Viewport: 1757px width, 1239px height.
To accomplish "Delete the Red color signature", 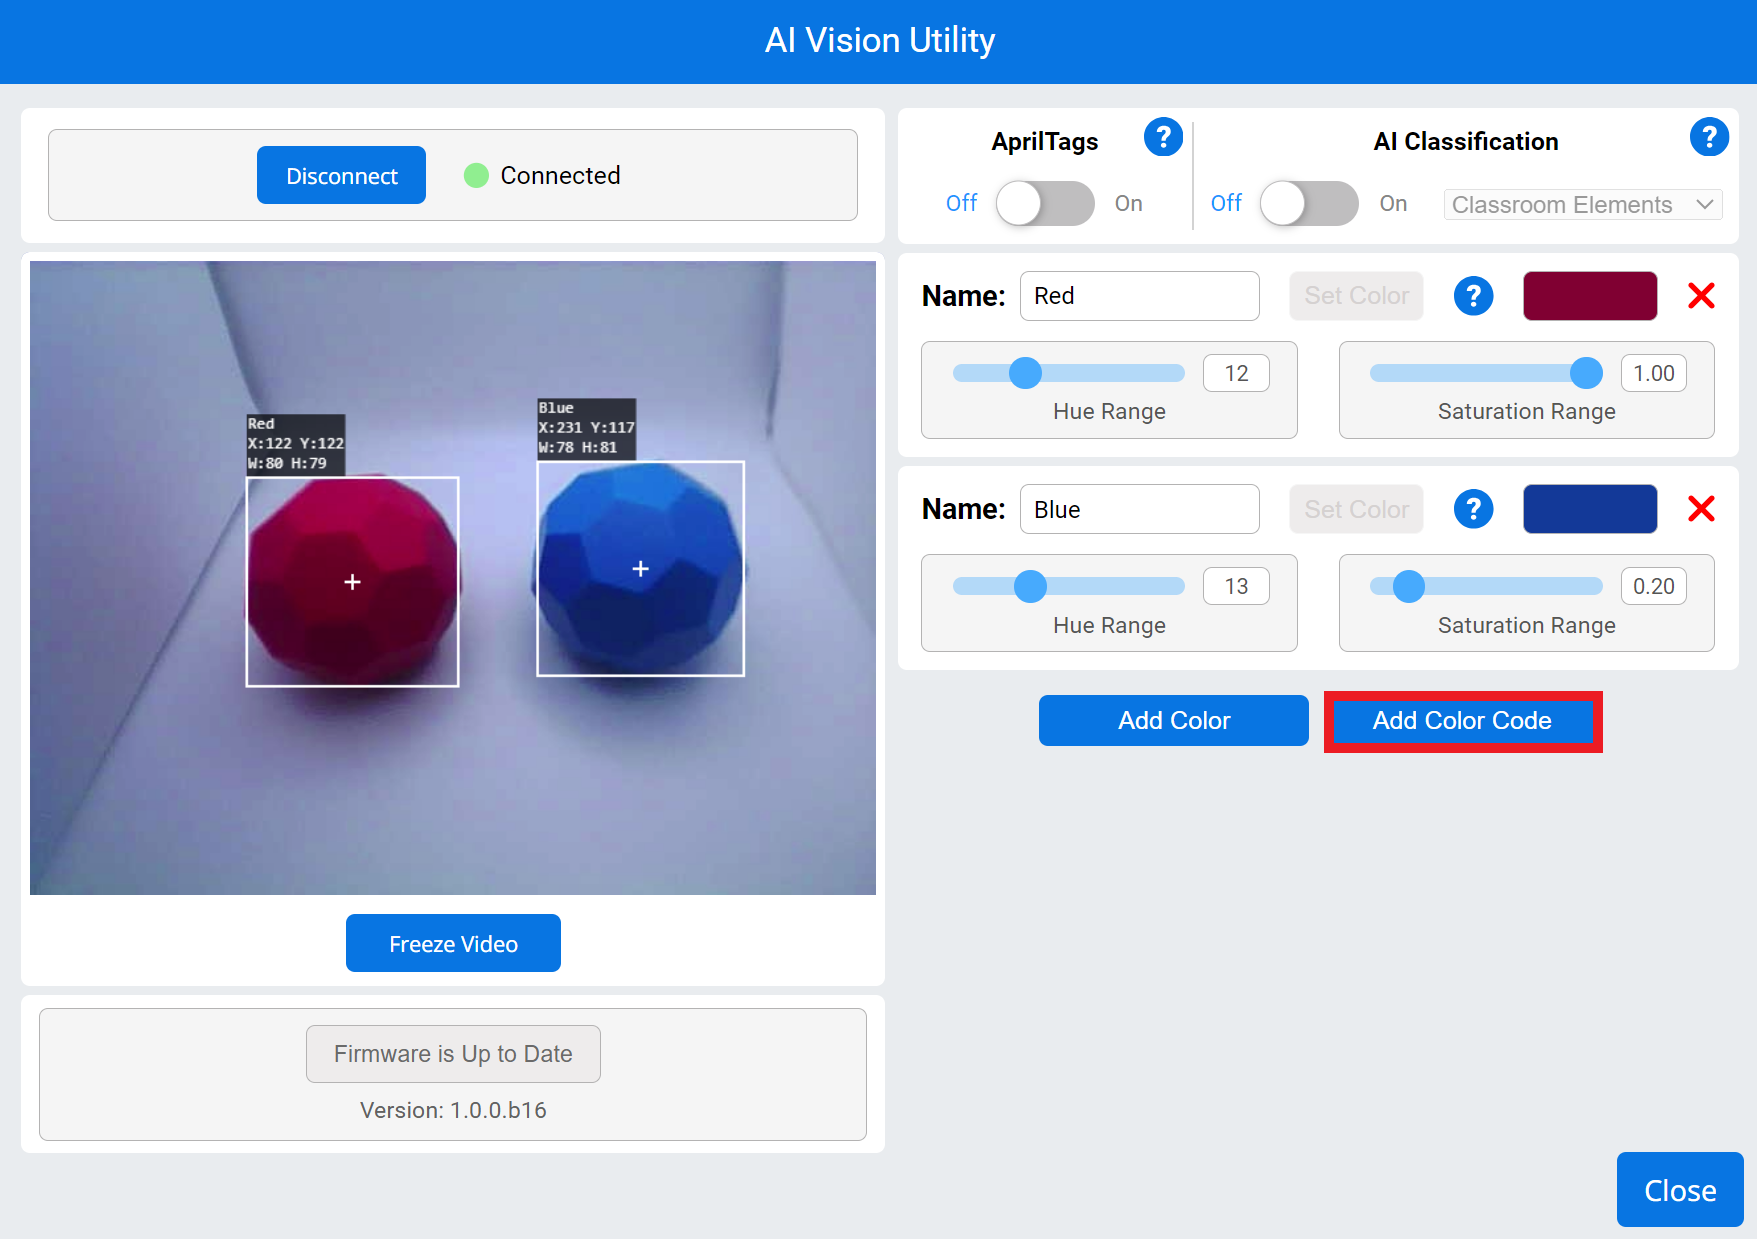I will click(x=1701, y=295).
